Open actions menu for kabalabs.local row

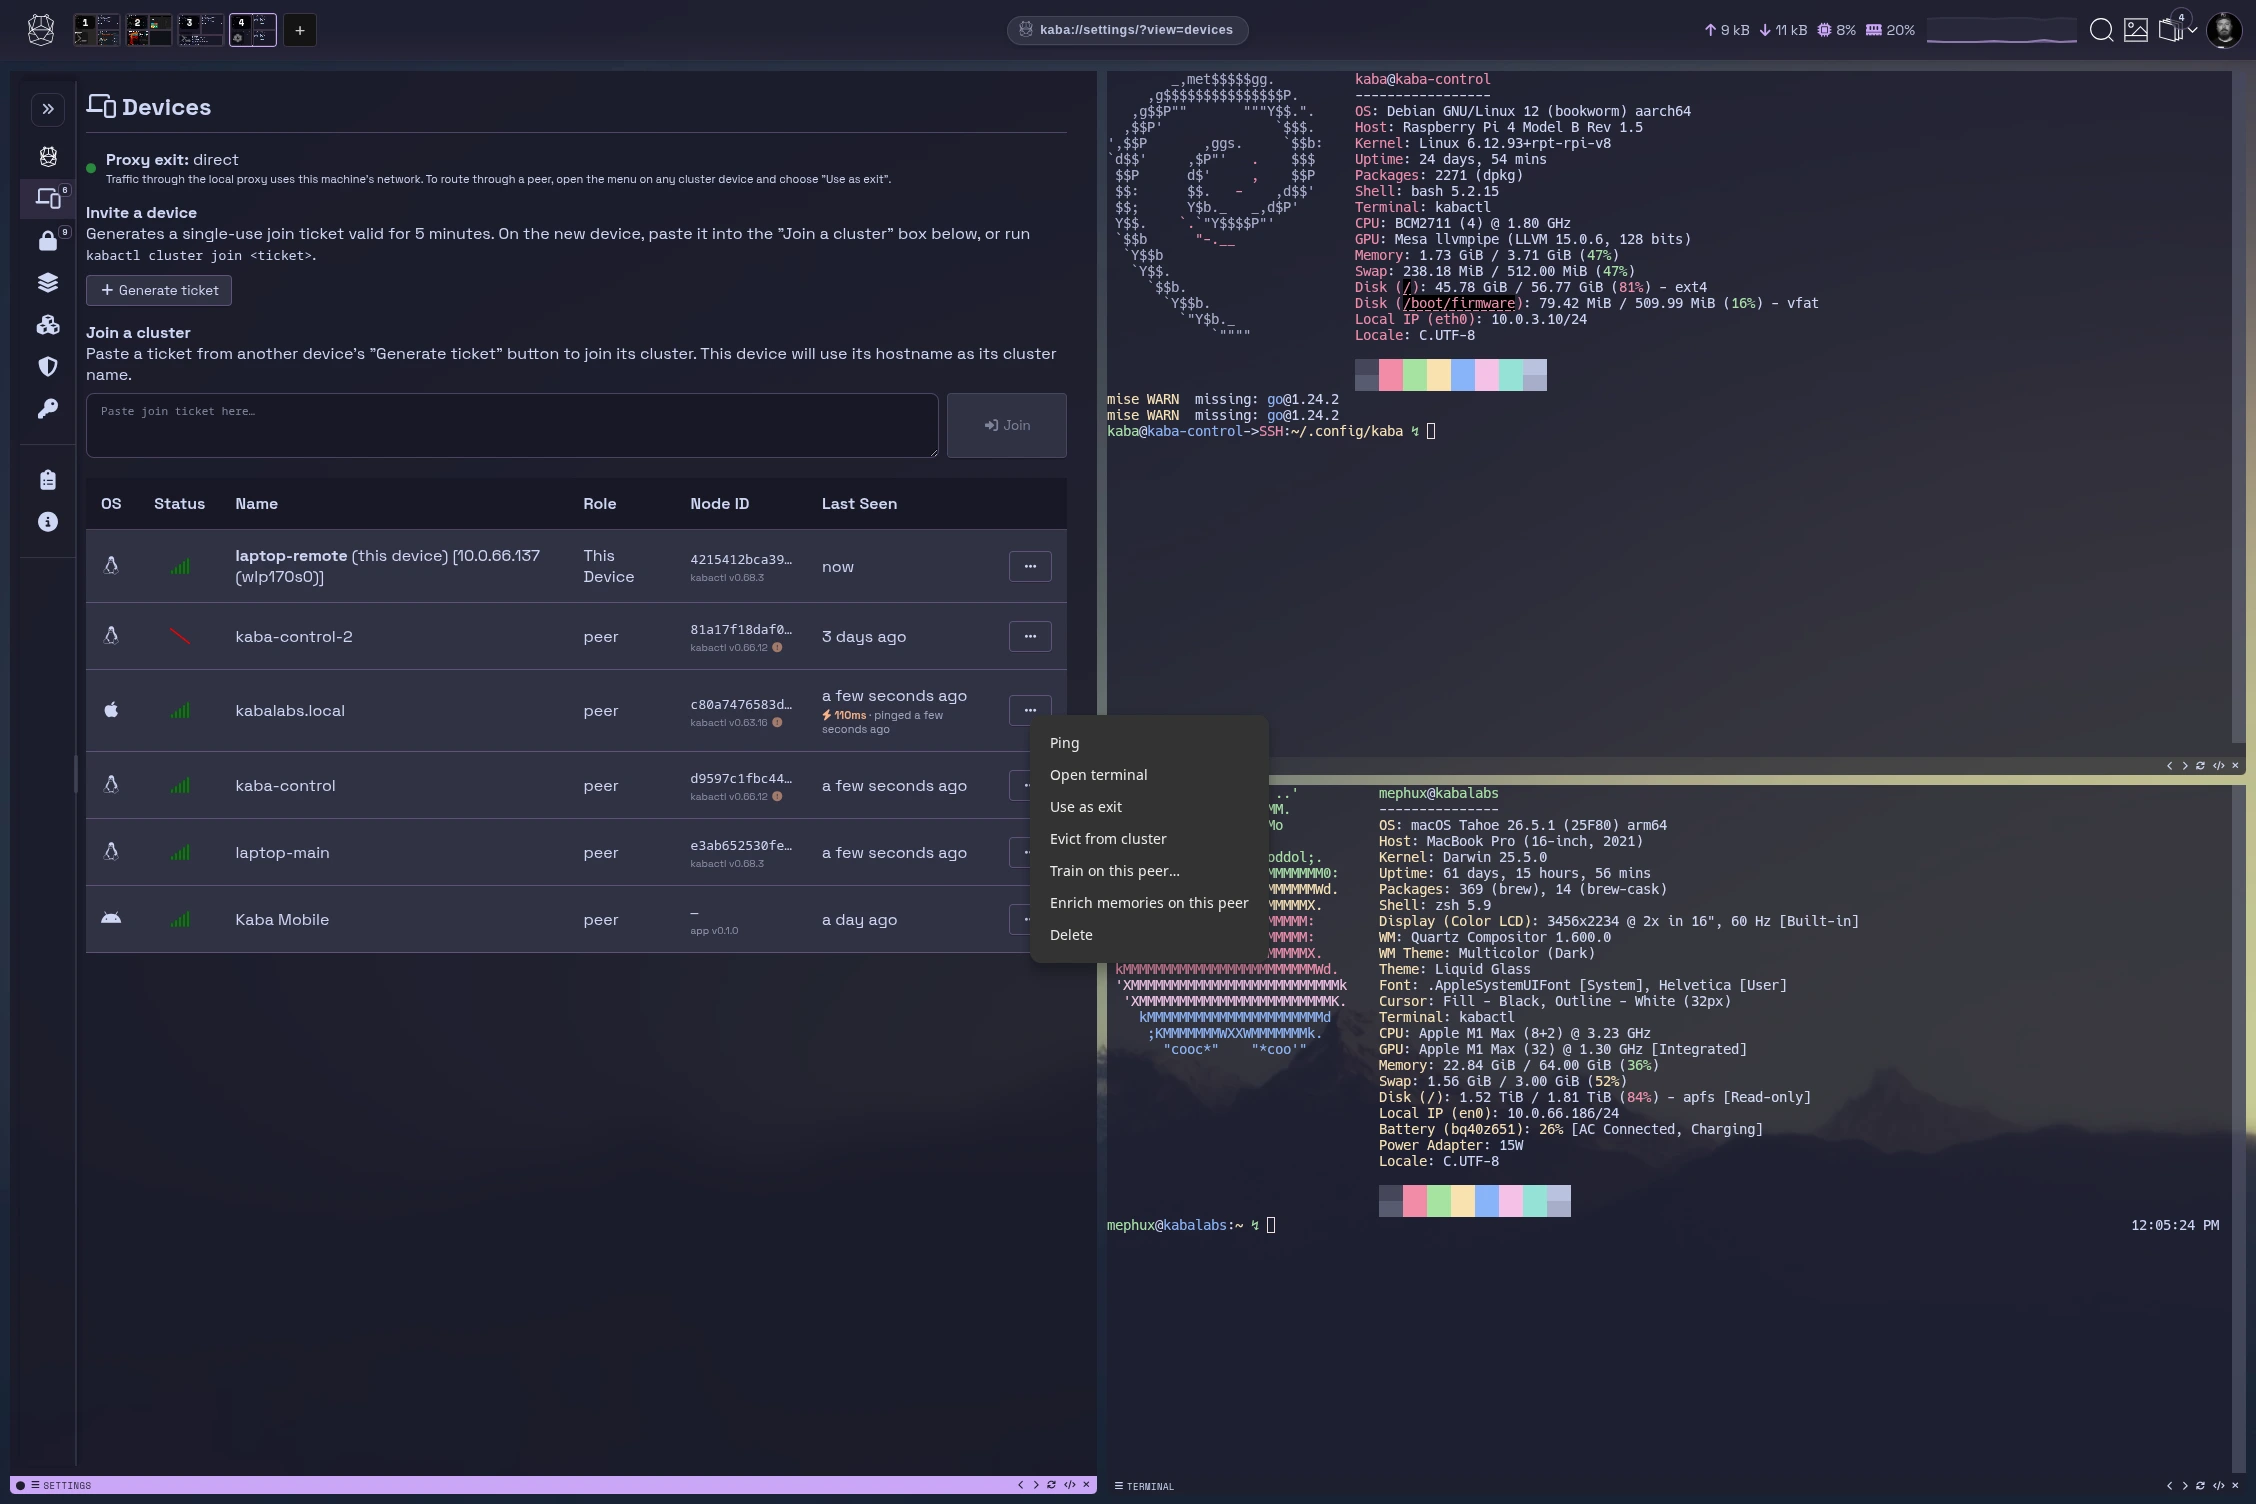(1030, 710)
